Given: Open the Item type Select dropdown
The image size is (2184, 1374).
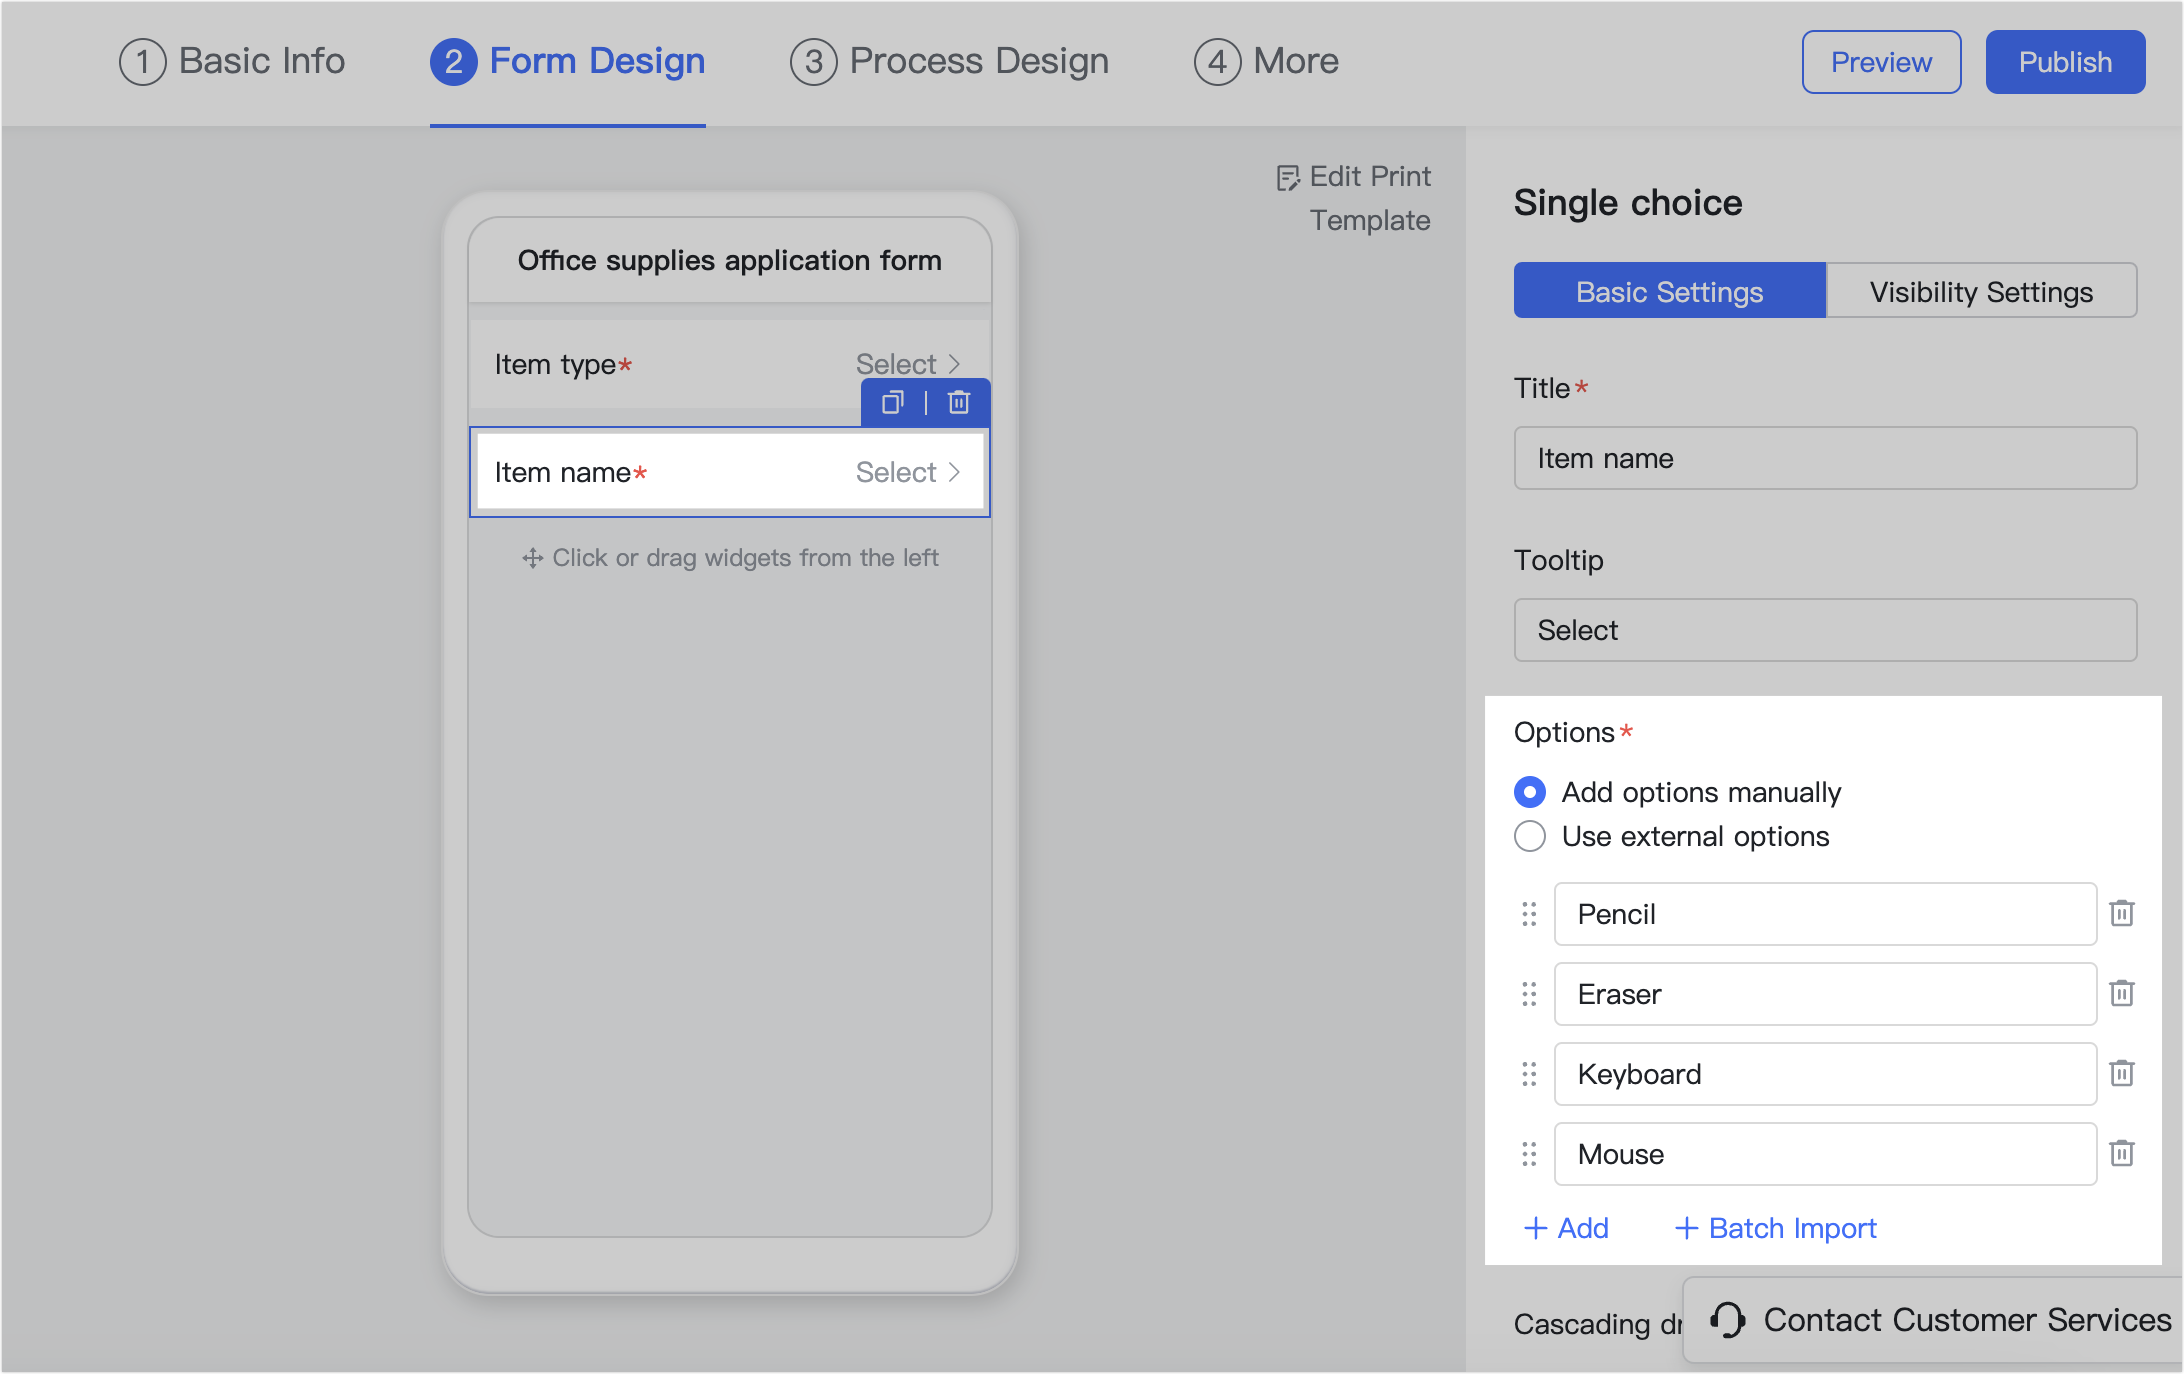Looking at the screenshot, I should [906, 364].
